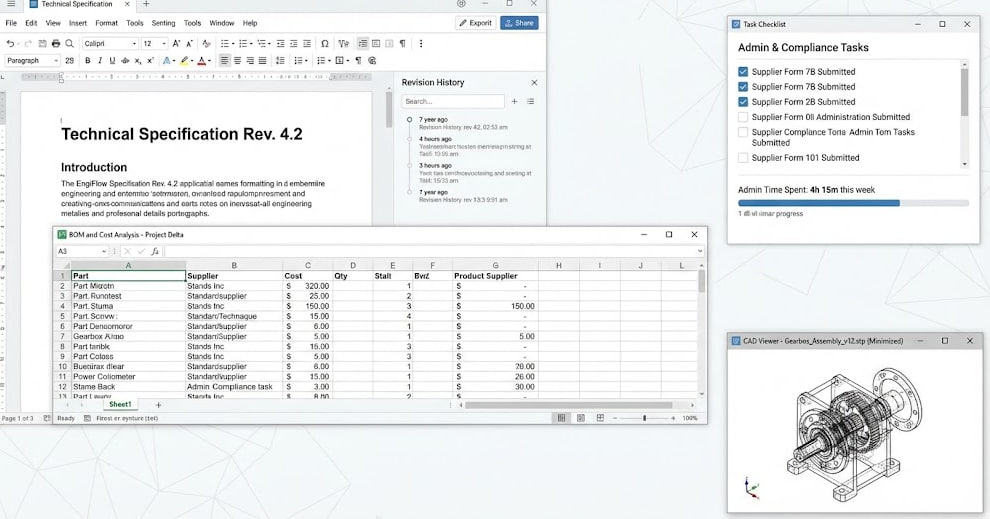Click the Revision History search field

(x=453, y=101)
